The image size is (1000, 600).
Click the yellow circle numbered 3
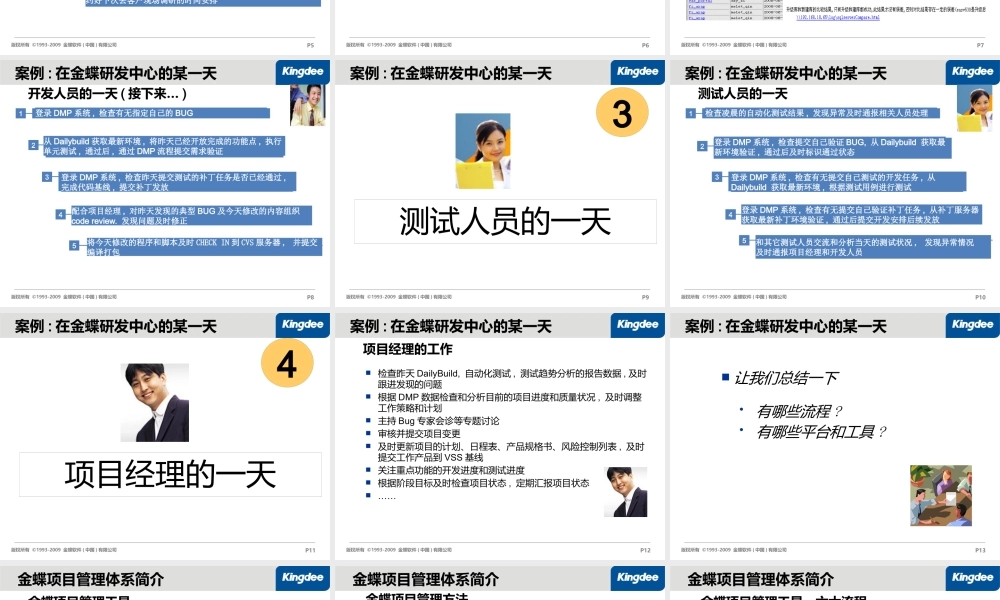coord(622,113)
